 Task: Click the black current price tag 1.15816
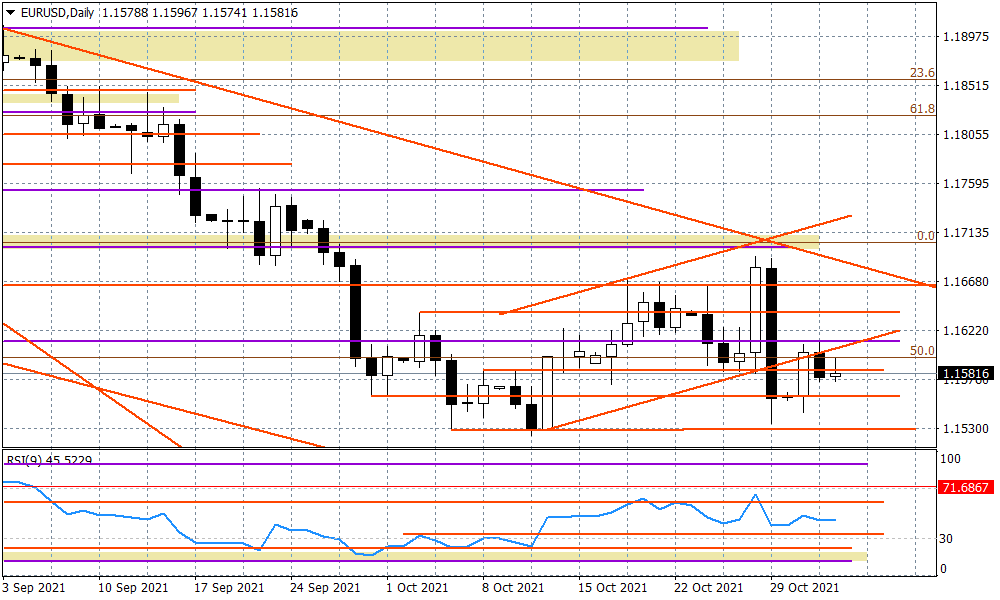pyautogui.click(x=966, y=374)
